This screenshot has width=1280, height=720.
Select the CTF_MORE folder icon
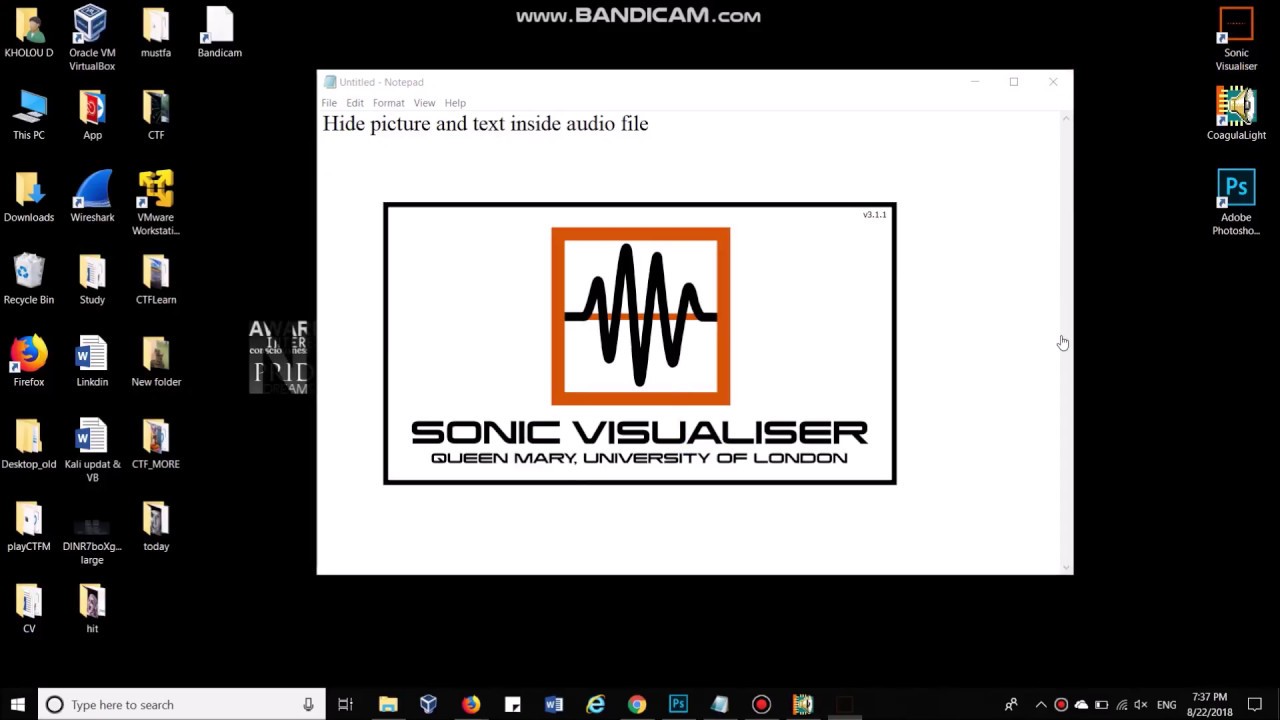[x=156, y=443]
